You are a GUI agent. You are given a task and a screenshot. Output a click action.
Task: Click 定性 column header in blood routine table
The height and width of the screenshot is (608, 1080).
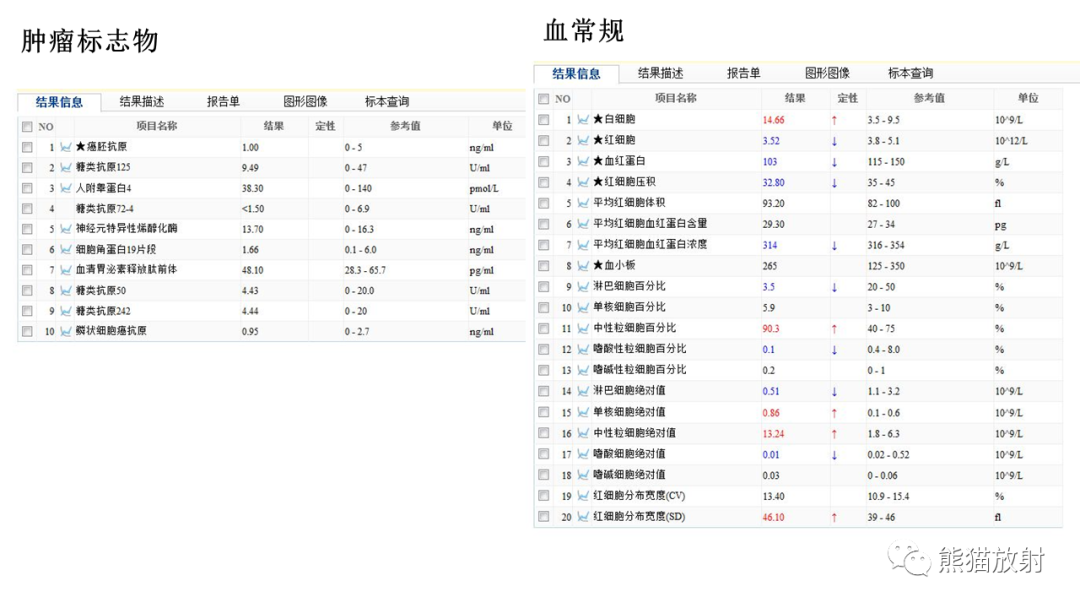[x=847, y=98]
